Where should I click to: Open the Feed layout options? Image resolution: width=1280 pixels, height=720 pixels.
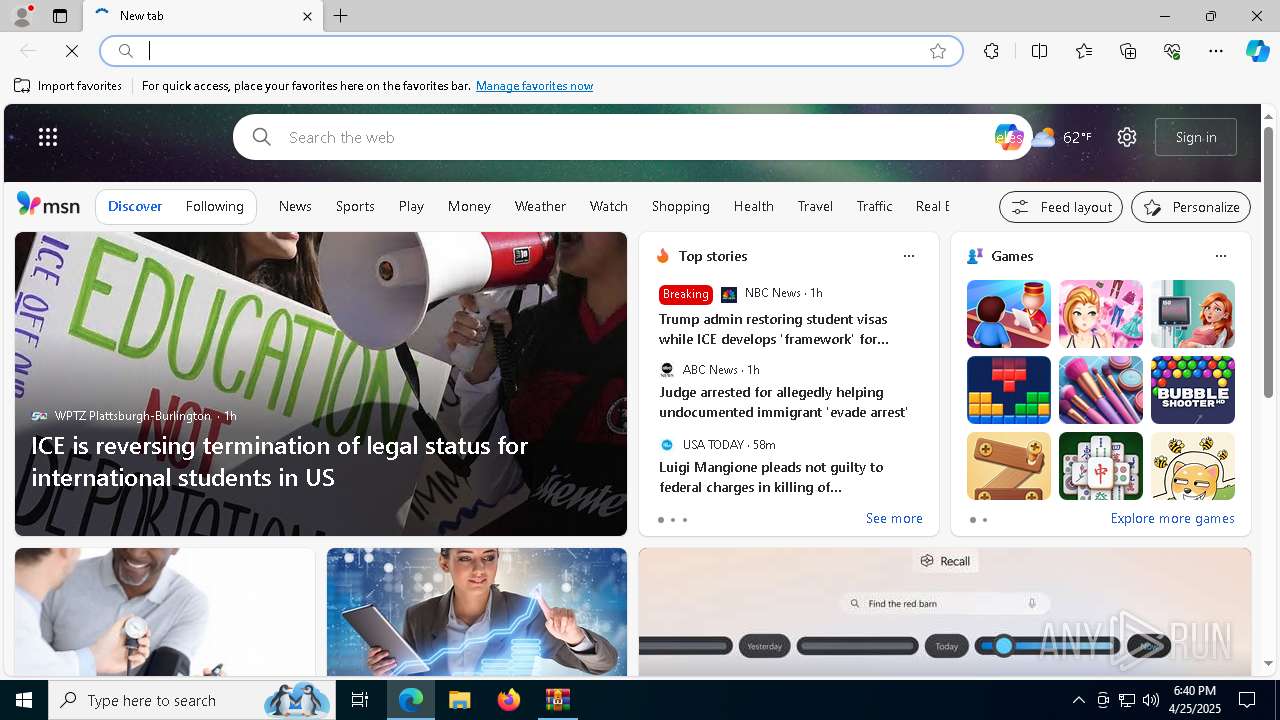(1061, 207)
